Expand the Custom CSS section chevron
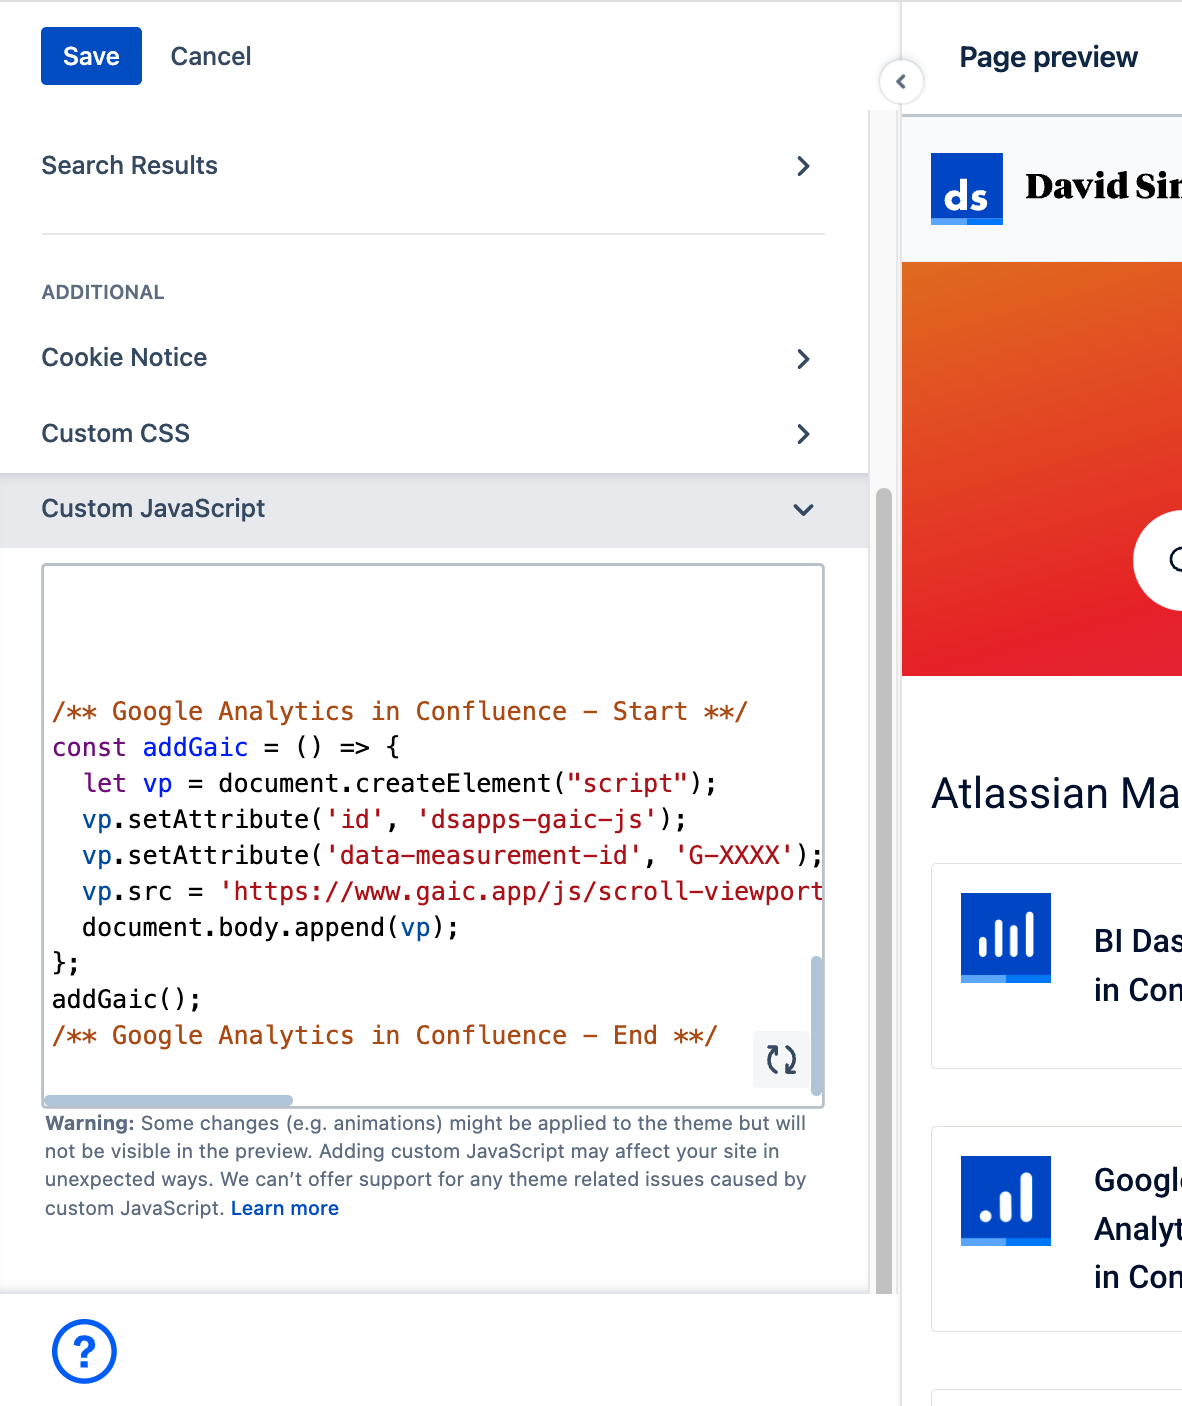This screenshot has width=1182, height=1406. pos(802,434)
